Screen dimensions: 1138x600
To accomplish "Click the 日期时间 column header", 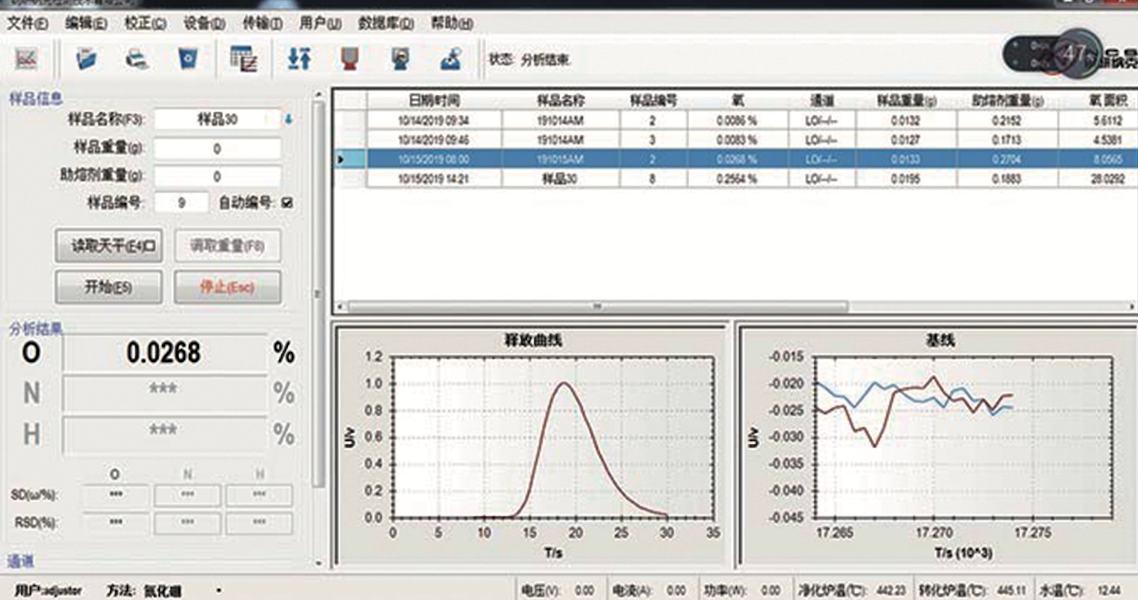I will point(434,100).
